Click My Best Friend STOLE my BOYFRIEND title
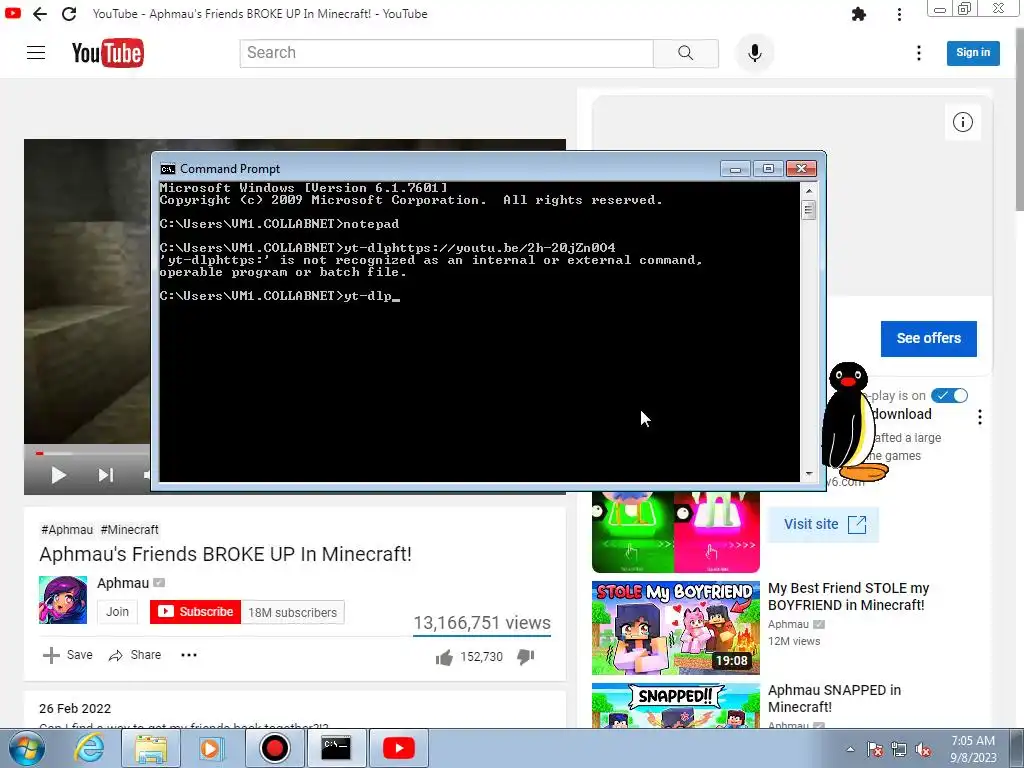 pyautogui.click(x=848, y=597)
